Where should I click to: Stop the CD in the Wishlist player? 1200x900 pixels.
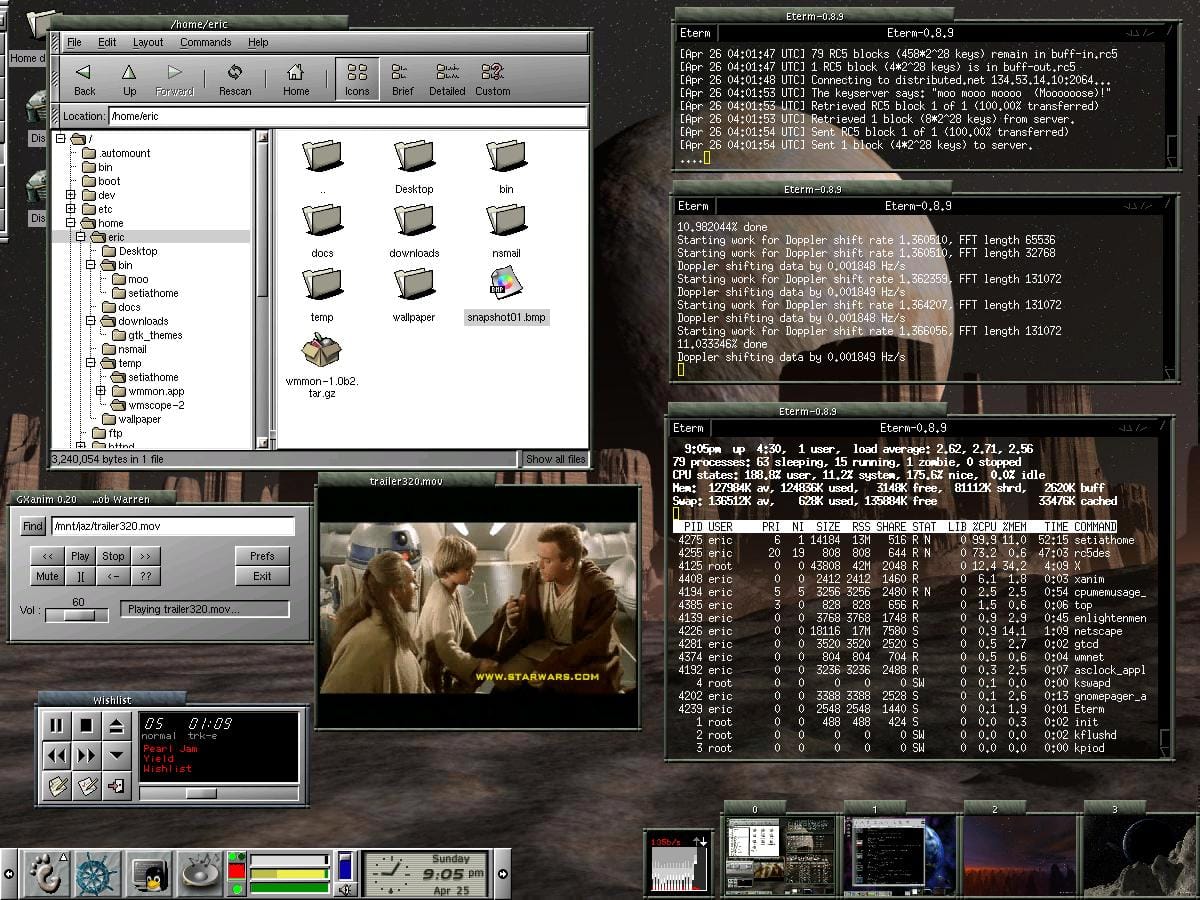click(x=87, y=726)
